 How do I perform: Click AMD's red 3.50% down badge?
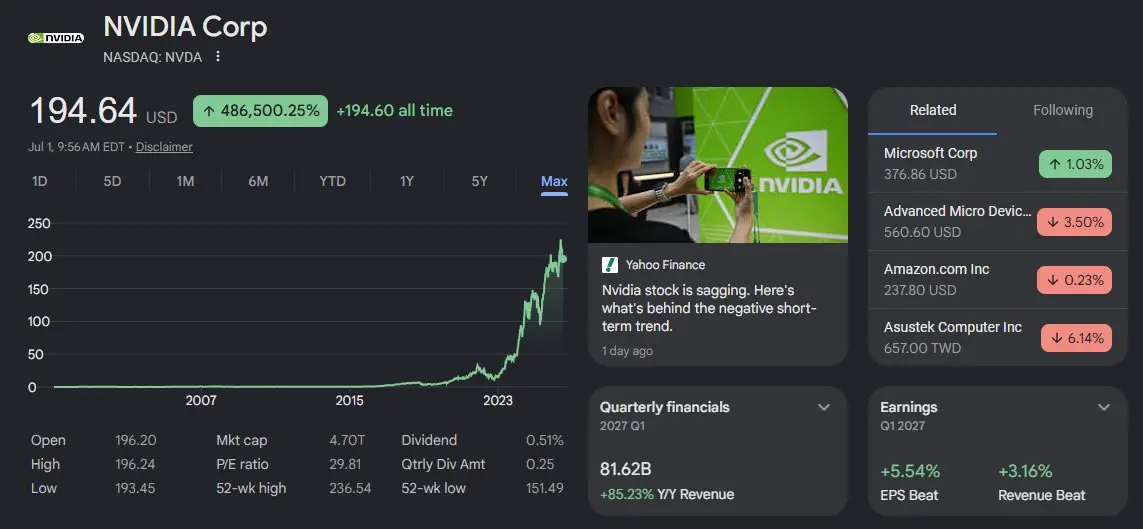(x=1074, y=222)
